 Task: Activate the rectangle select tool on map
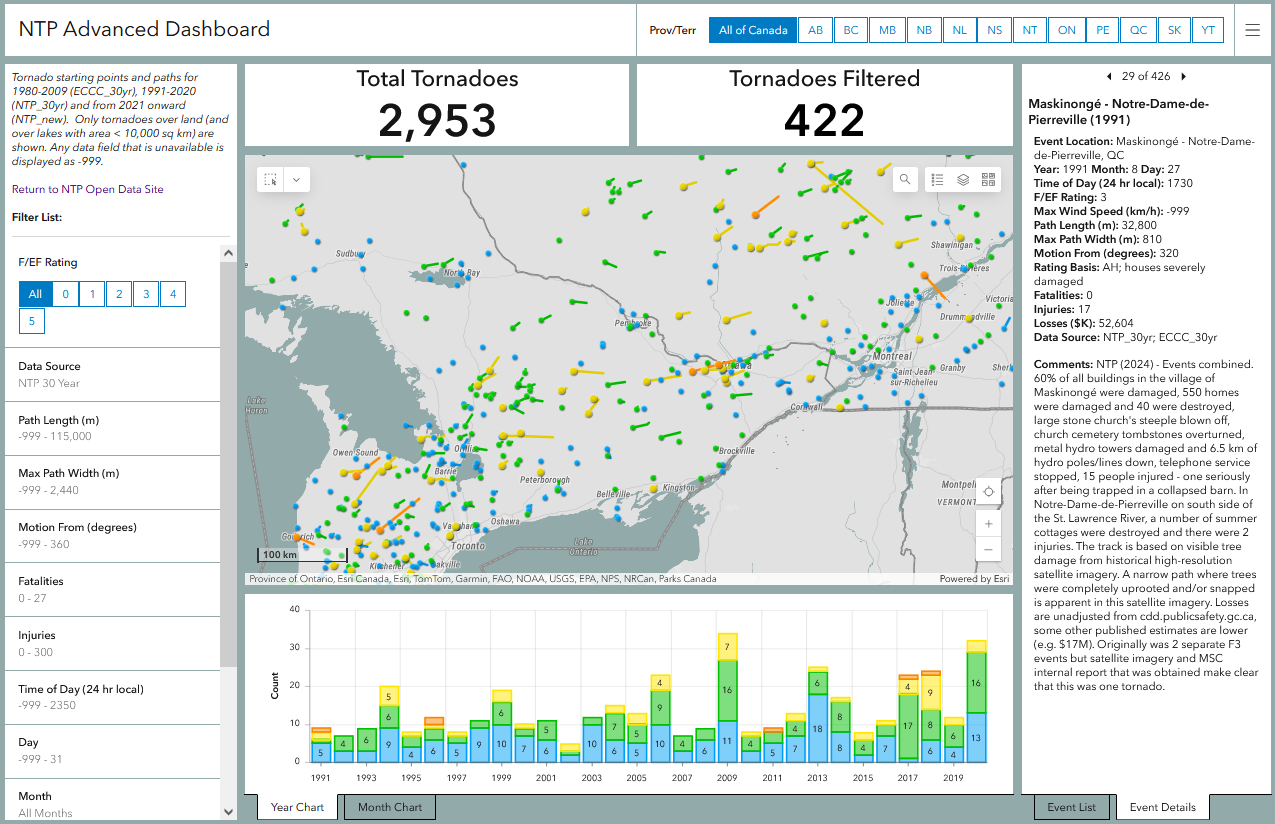click(271, 179)
